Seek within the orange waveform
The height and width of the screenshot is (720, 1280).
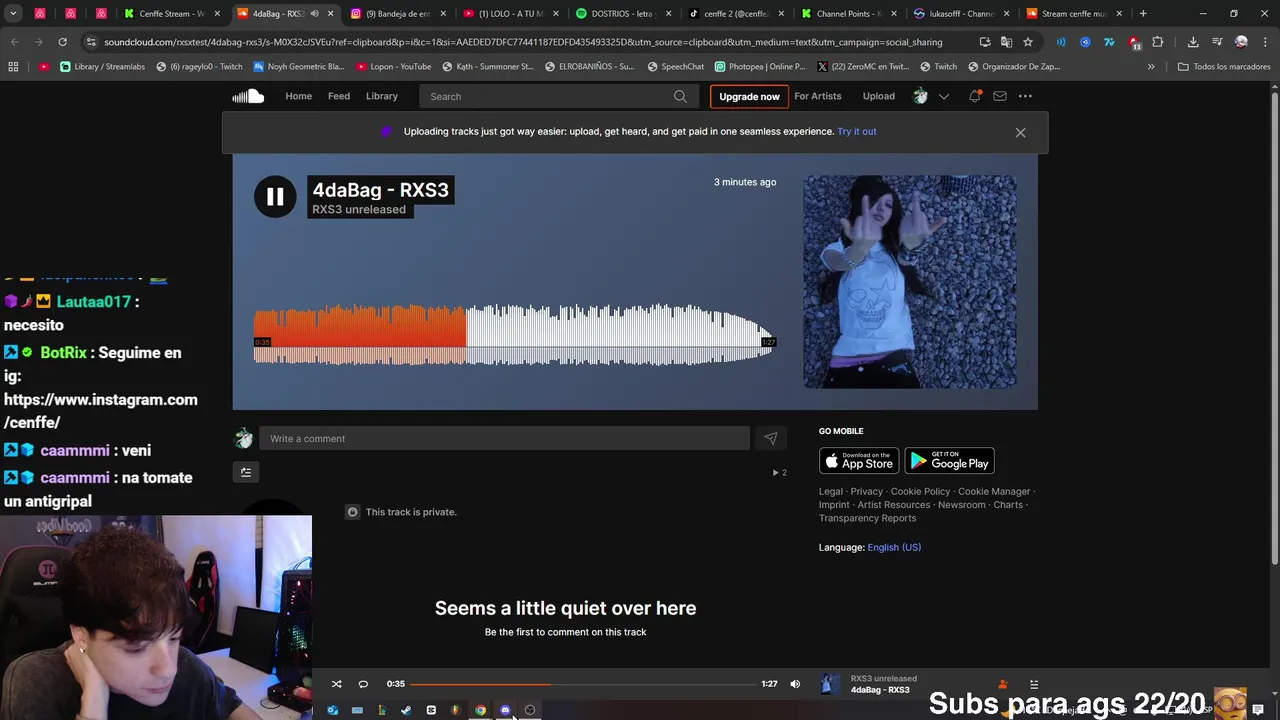coord(360,335)
